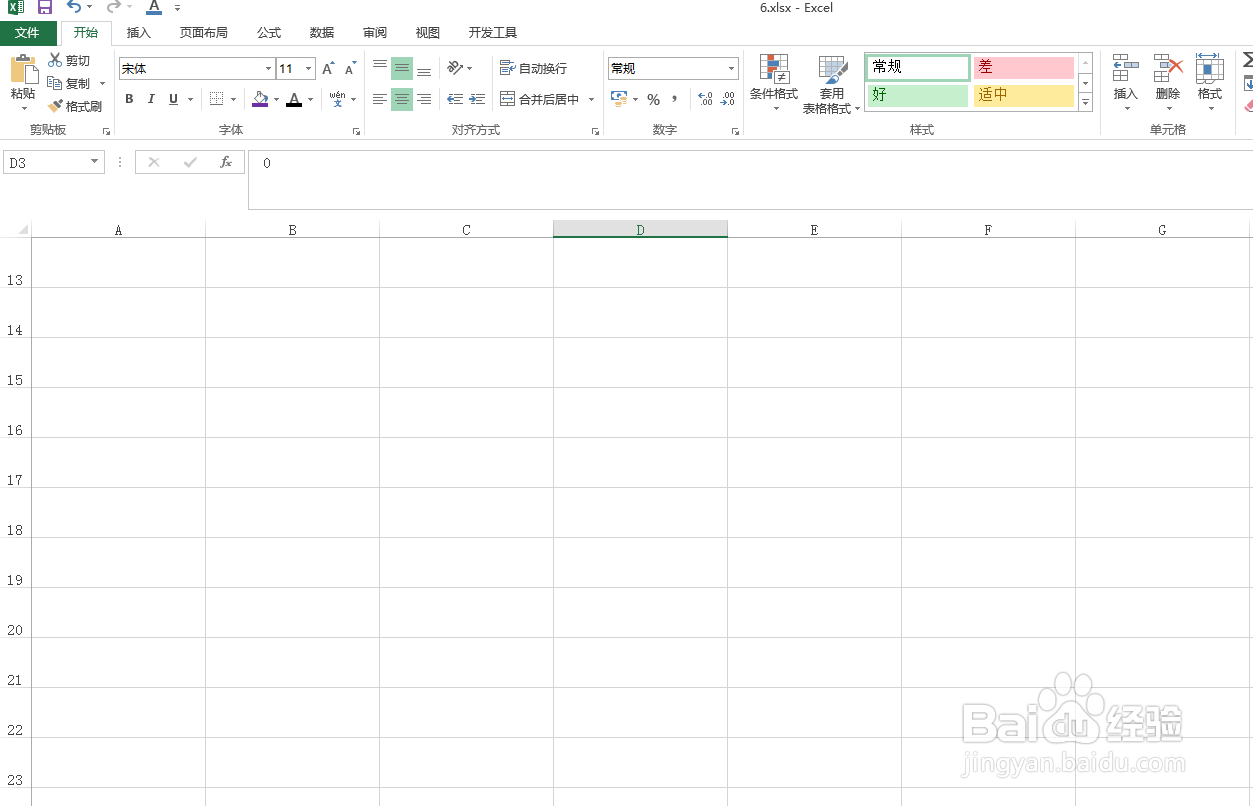Undo the last action
The image size is (1253, 806).
point(73,8)
